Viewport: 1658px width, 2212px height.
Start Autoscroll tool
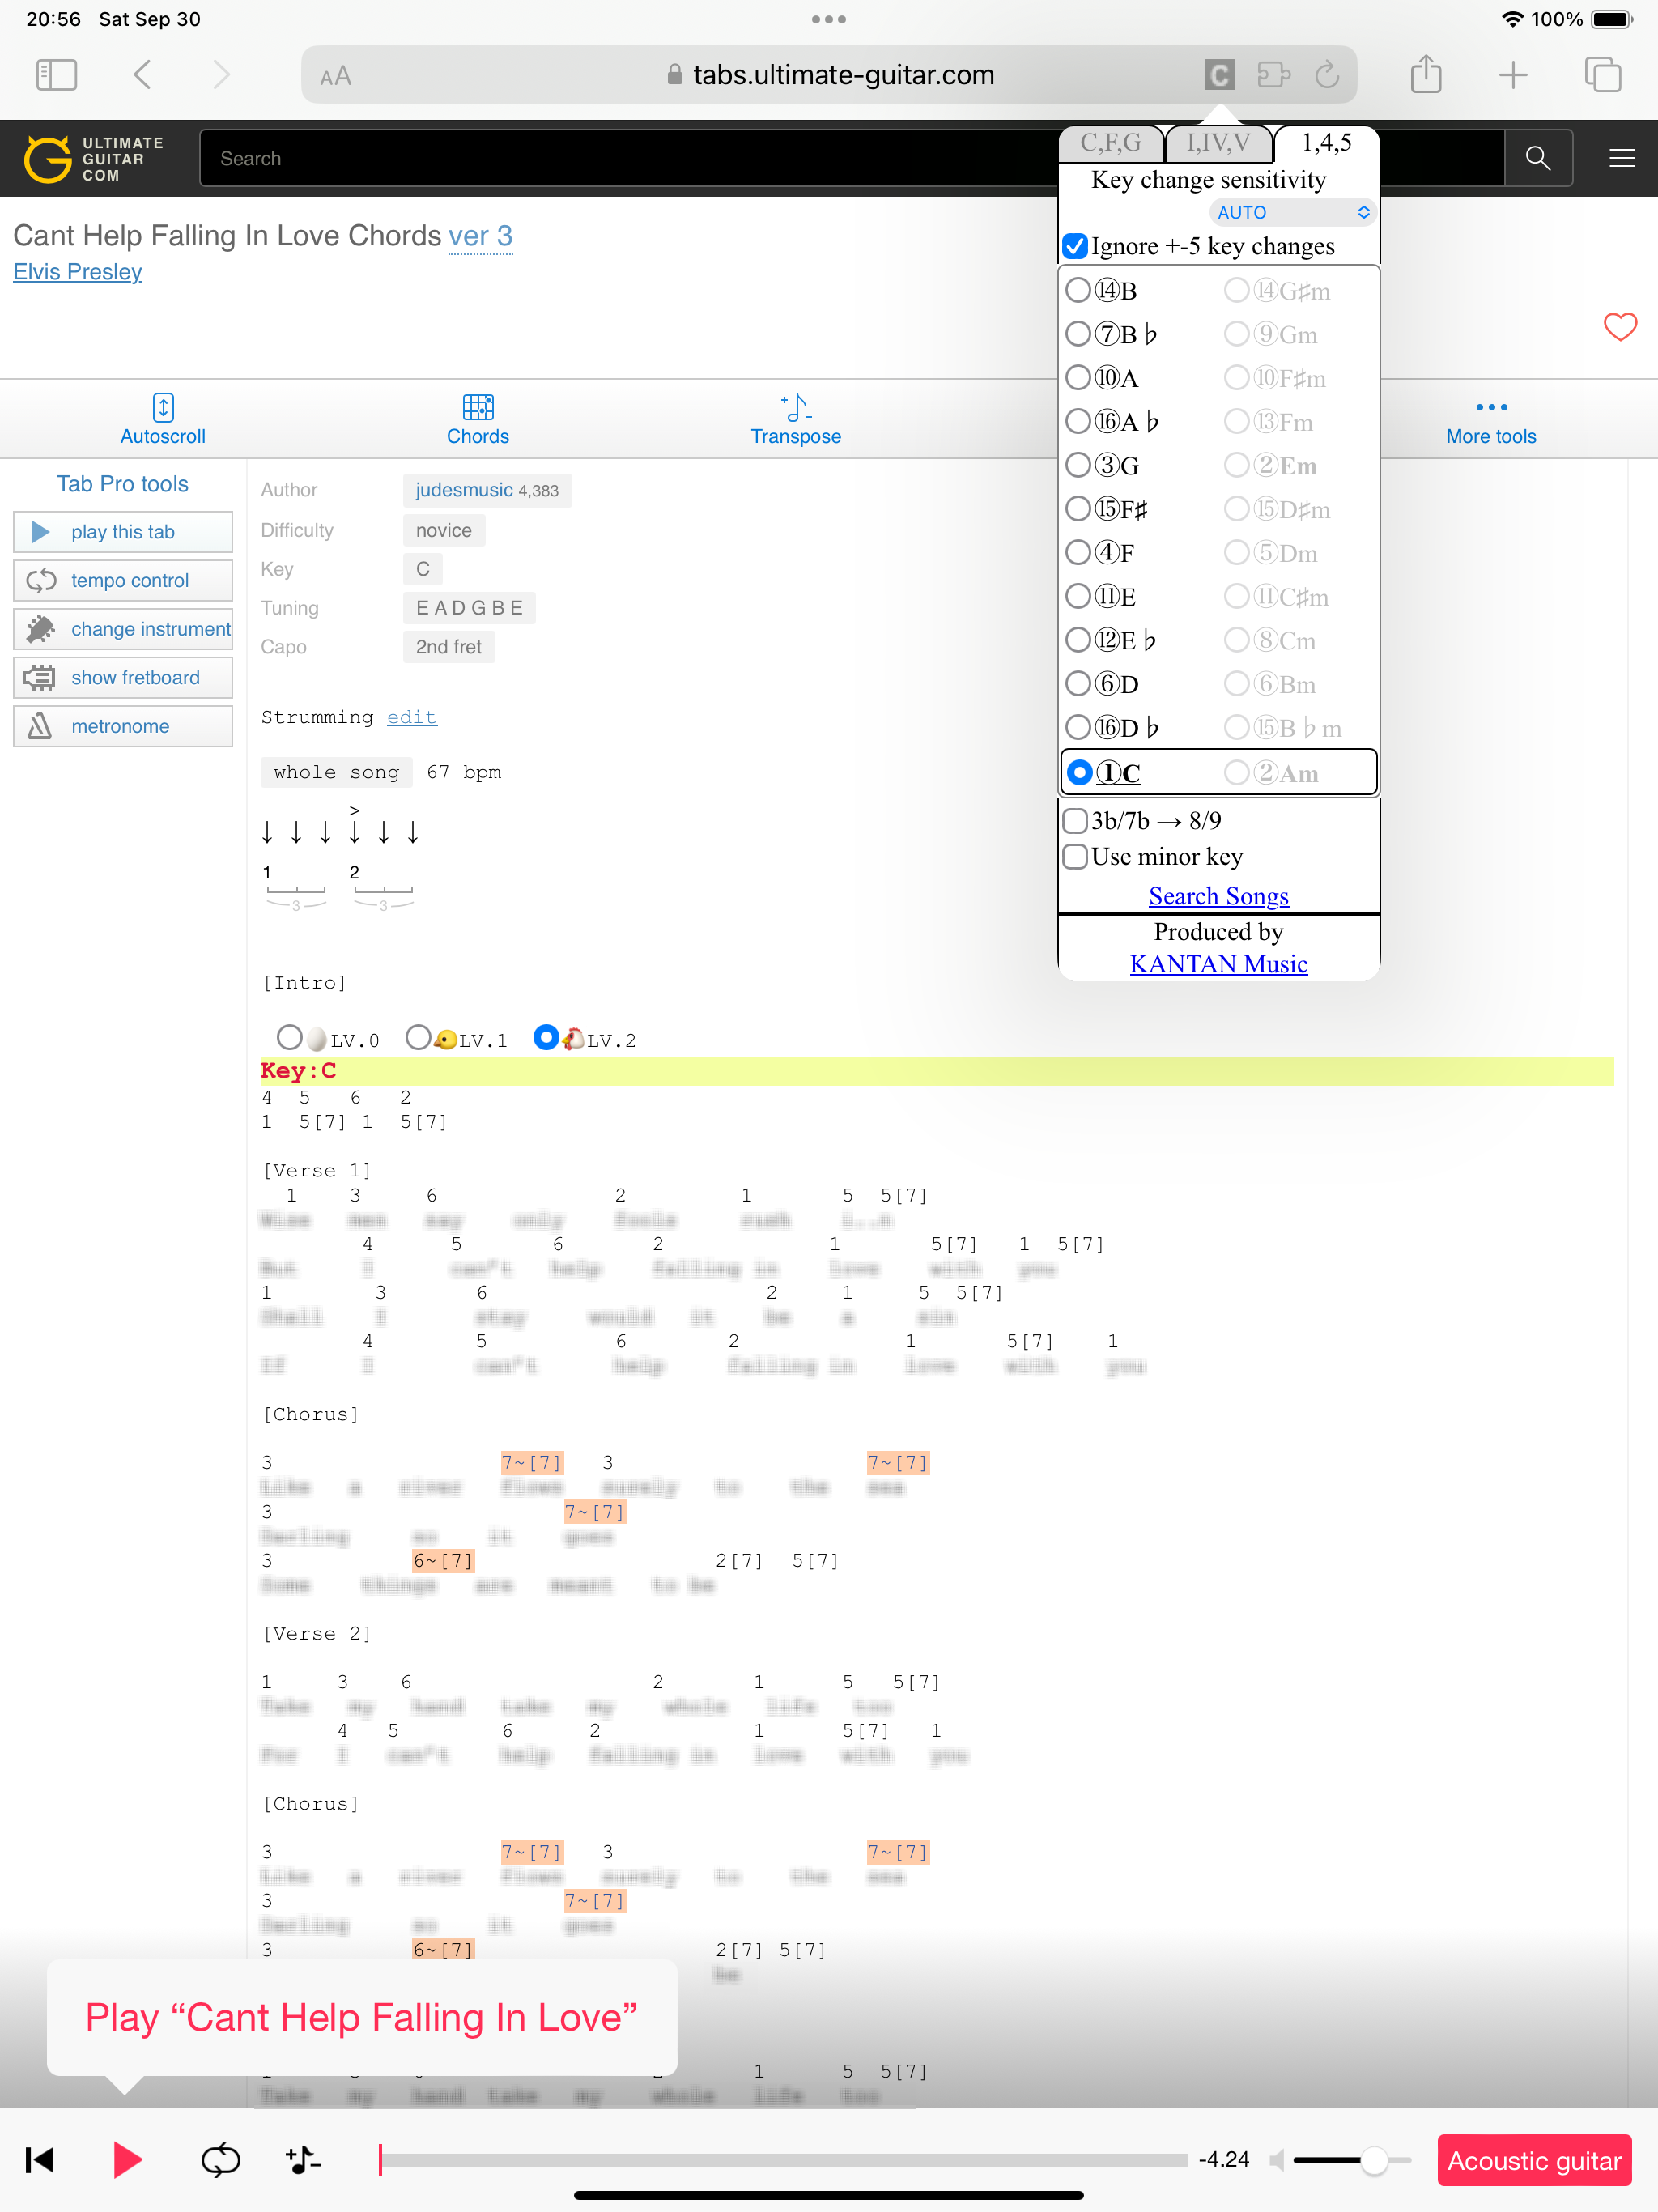point(163,419)
